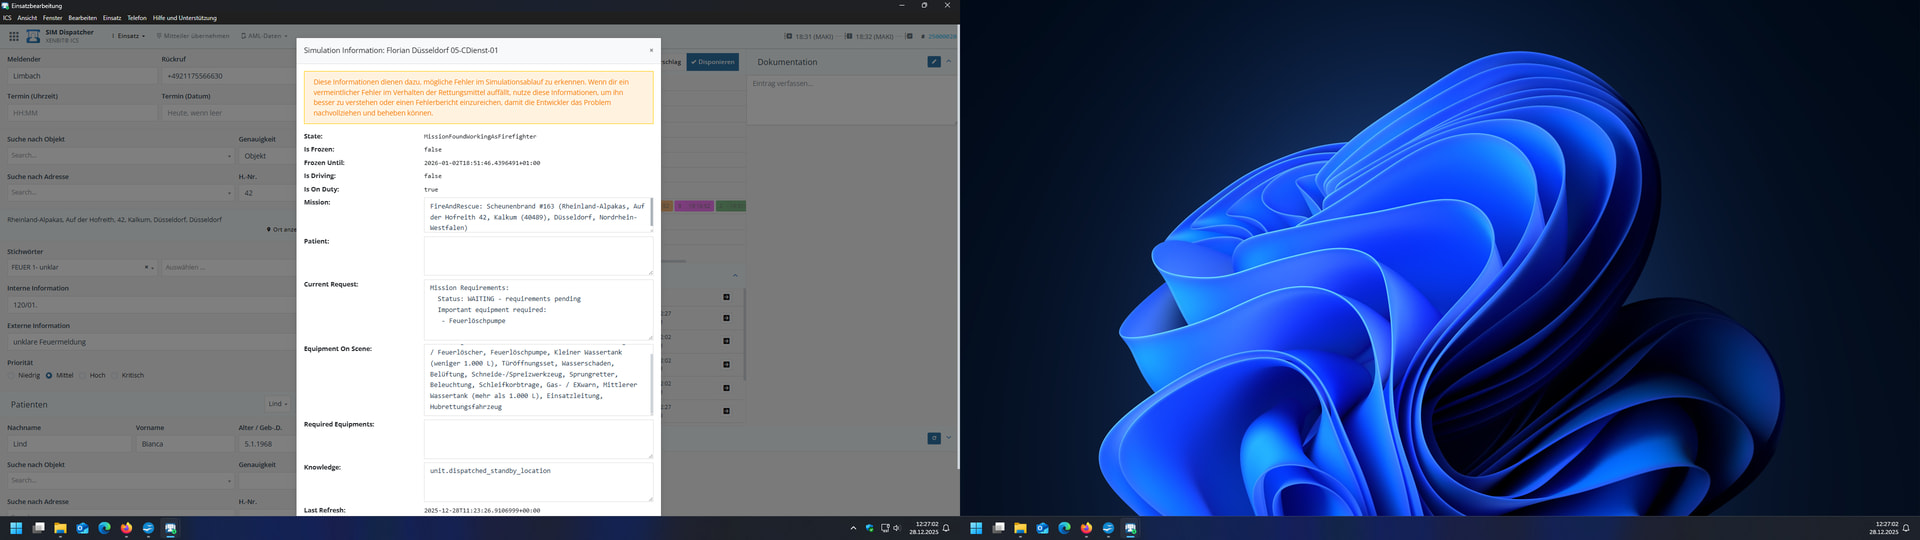The width and height of the screenshot is (1920, 540).
Task: Select Hoch priority radio button
Action: point(83,376)
